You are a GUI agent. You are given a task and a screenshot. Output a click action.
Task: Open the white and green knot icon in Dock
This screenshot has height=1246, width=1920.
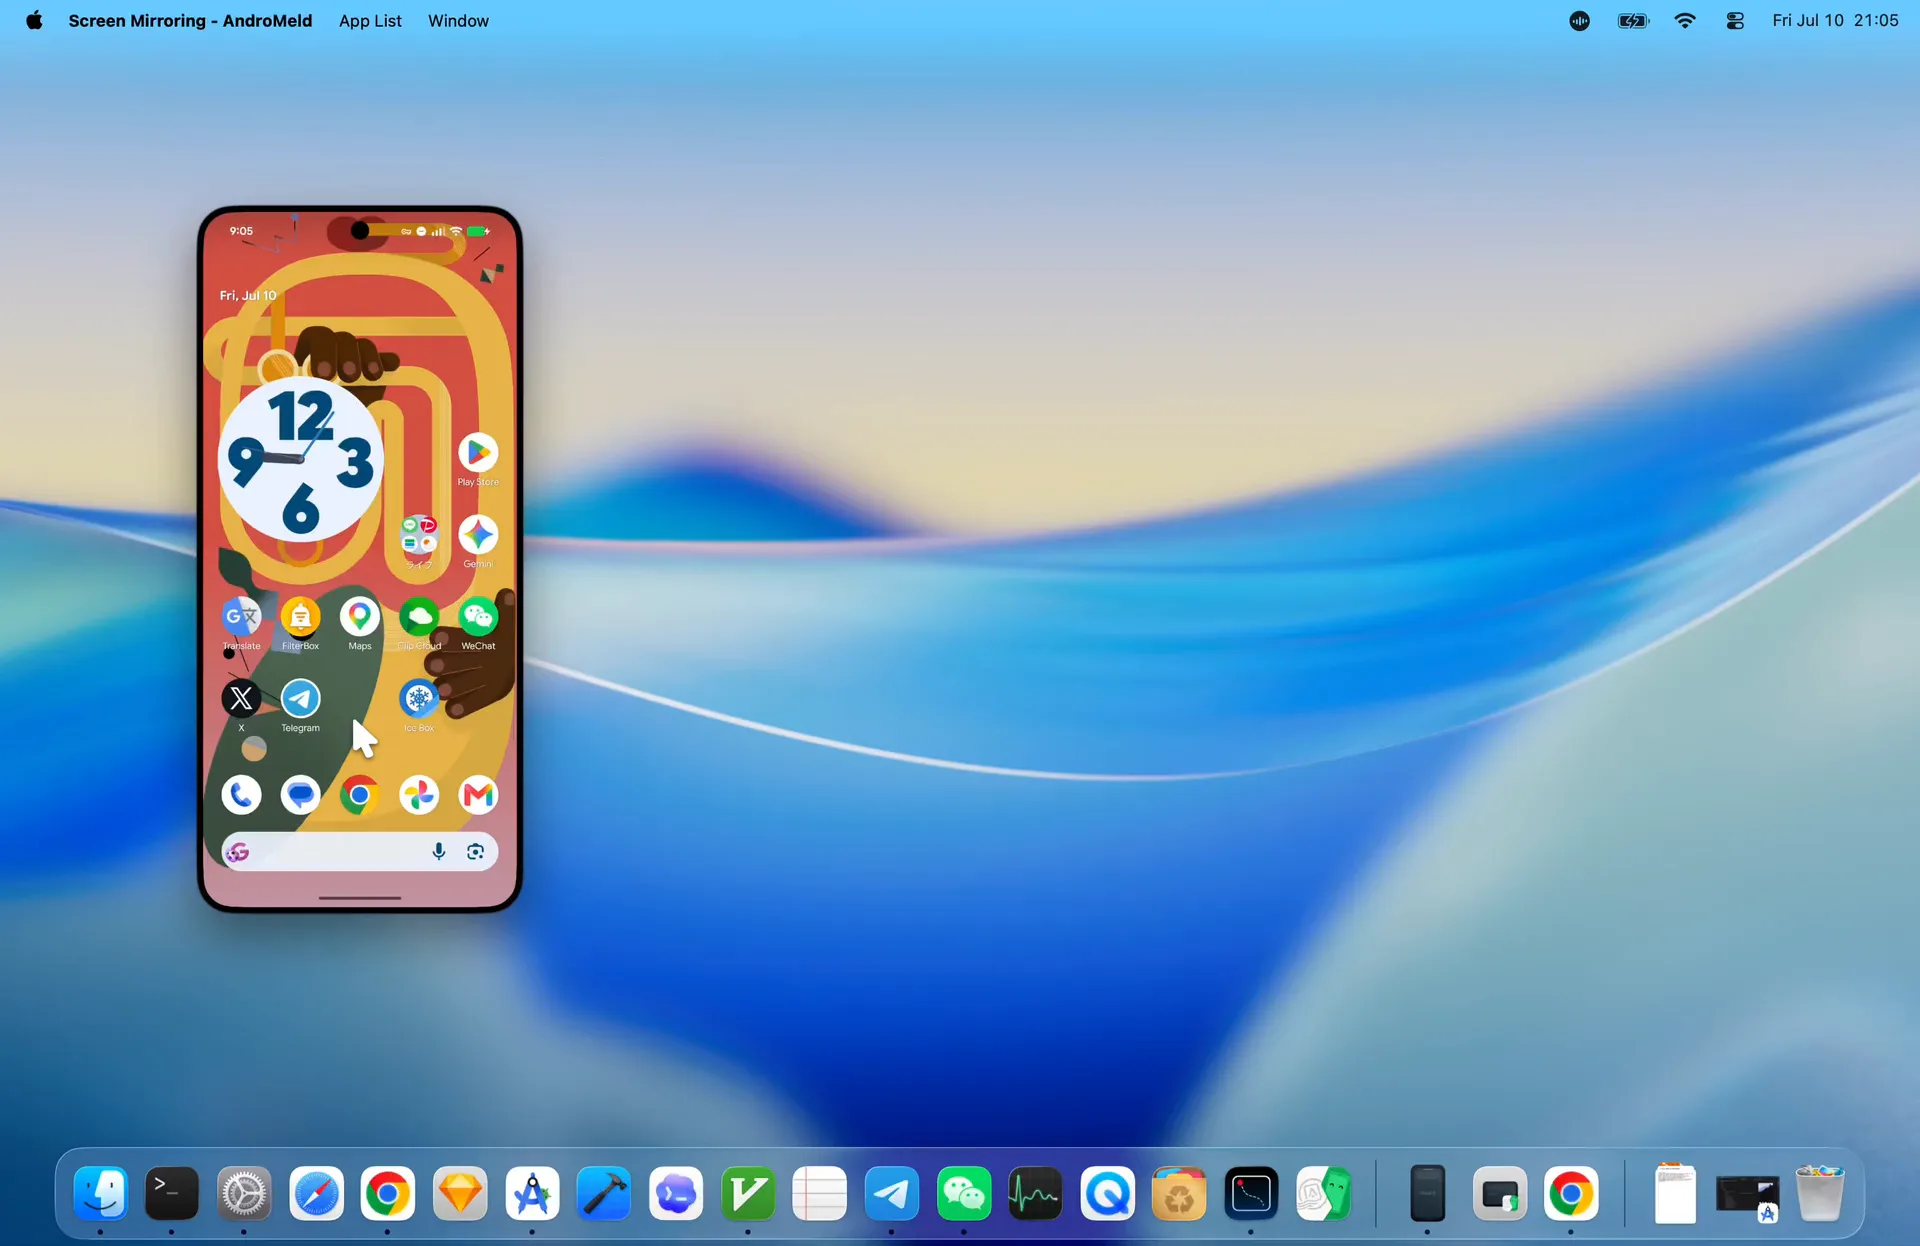[x=1324, y=1193]
